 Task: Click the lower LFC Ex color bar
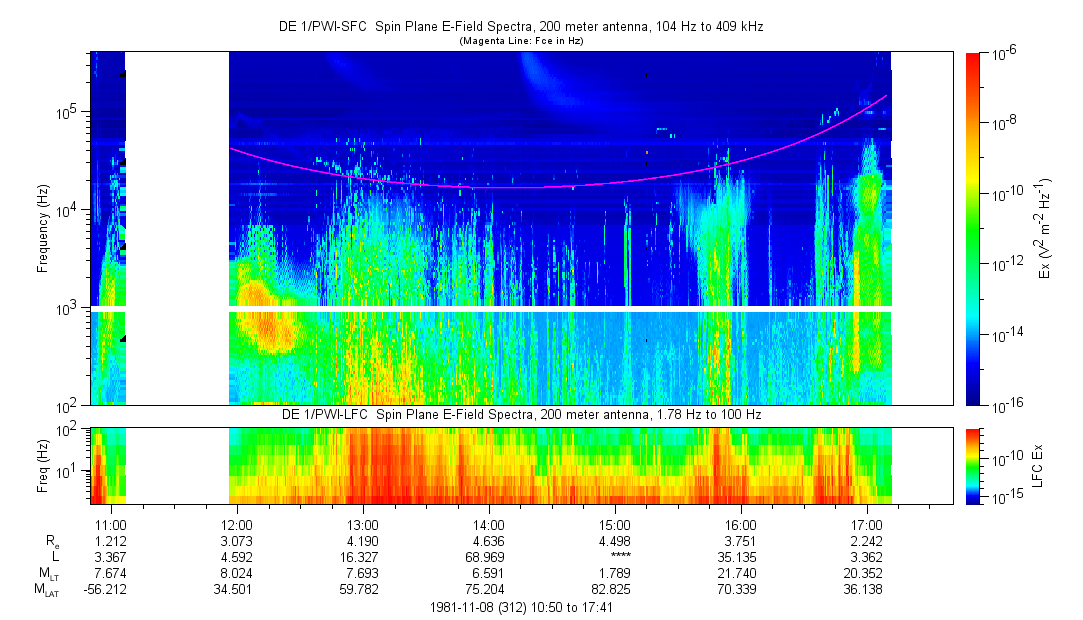click(974, 465)
